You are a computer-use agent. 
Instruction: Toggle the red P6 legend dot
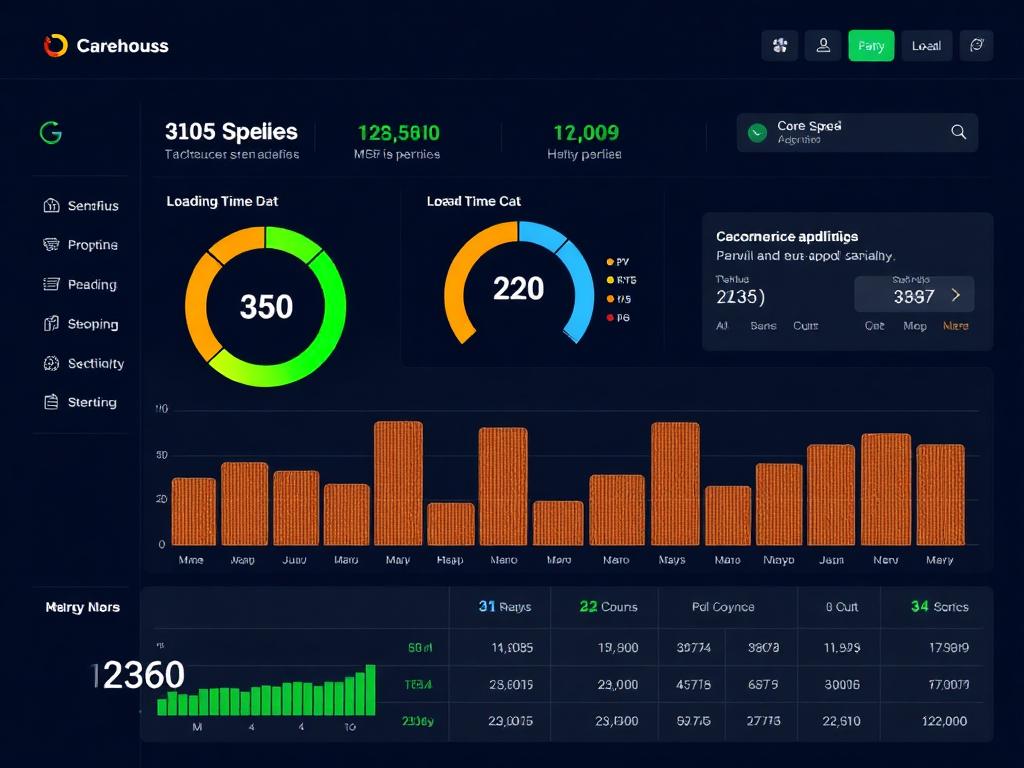[x=610, y=318]
